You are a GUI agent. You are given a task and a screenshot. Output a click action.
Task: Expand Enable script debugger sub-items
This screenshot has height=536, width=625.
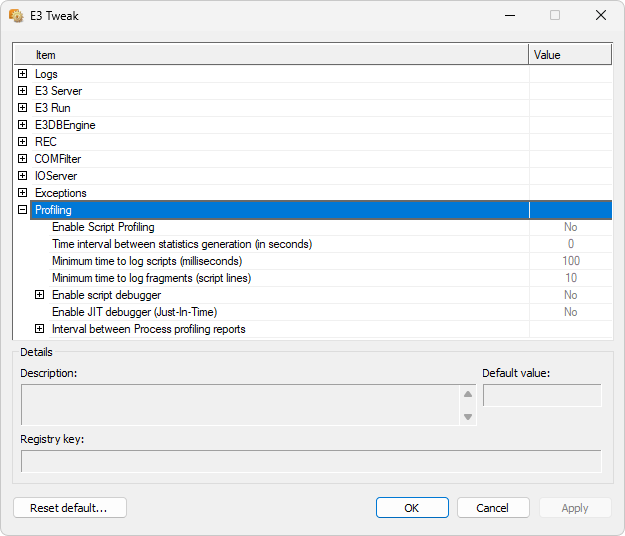[39, 295]
